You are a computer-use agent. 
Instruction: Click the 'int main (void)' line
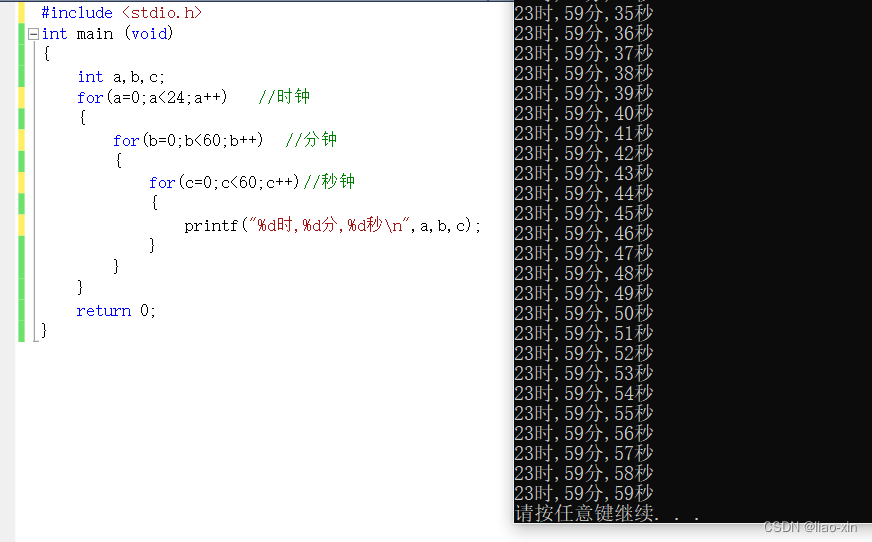(107, 34)
